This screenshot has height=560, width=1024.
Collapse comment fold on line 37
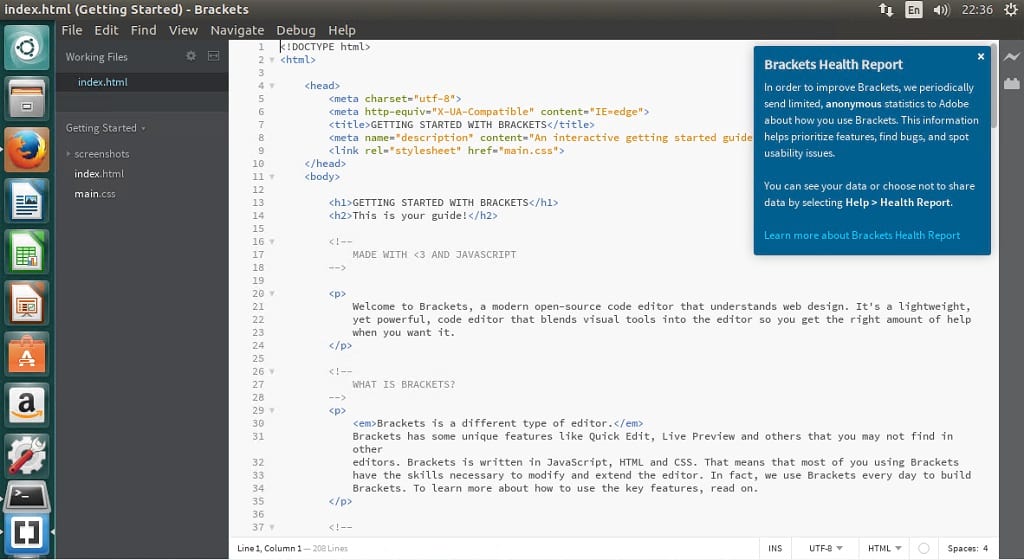click(x=272, y=527)
